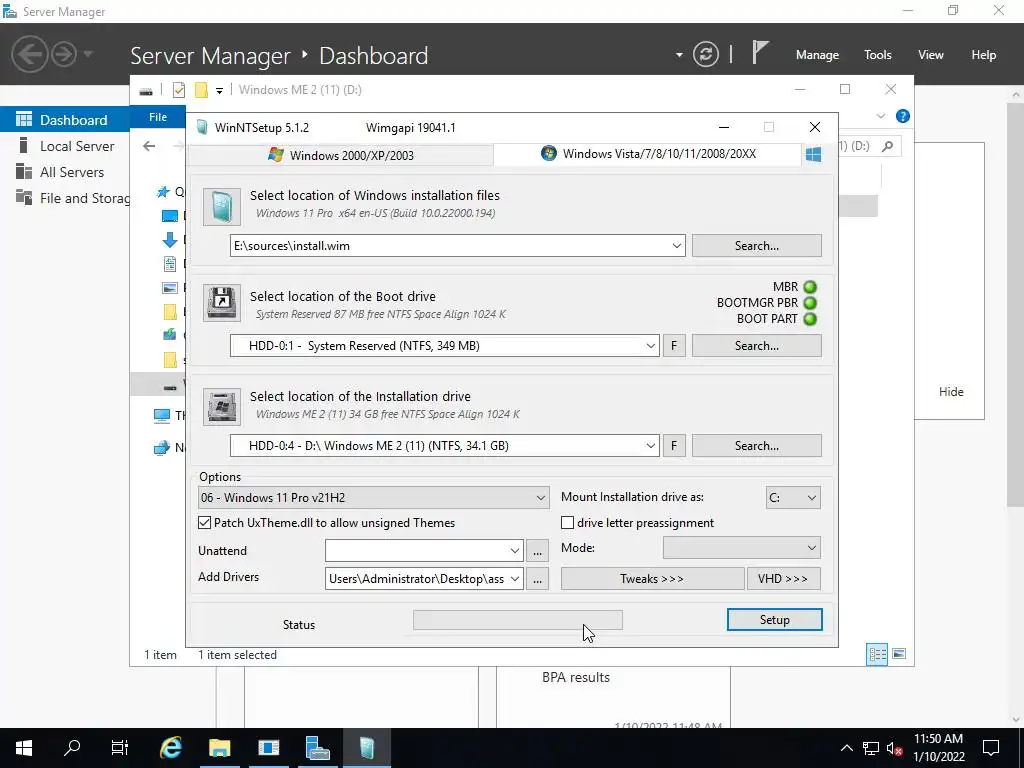This screenshot has height=768, width=1024.
Task: Switch Explorer to details view icon
Action: click(877, 654)
